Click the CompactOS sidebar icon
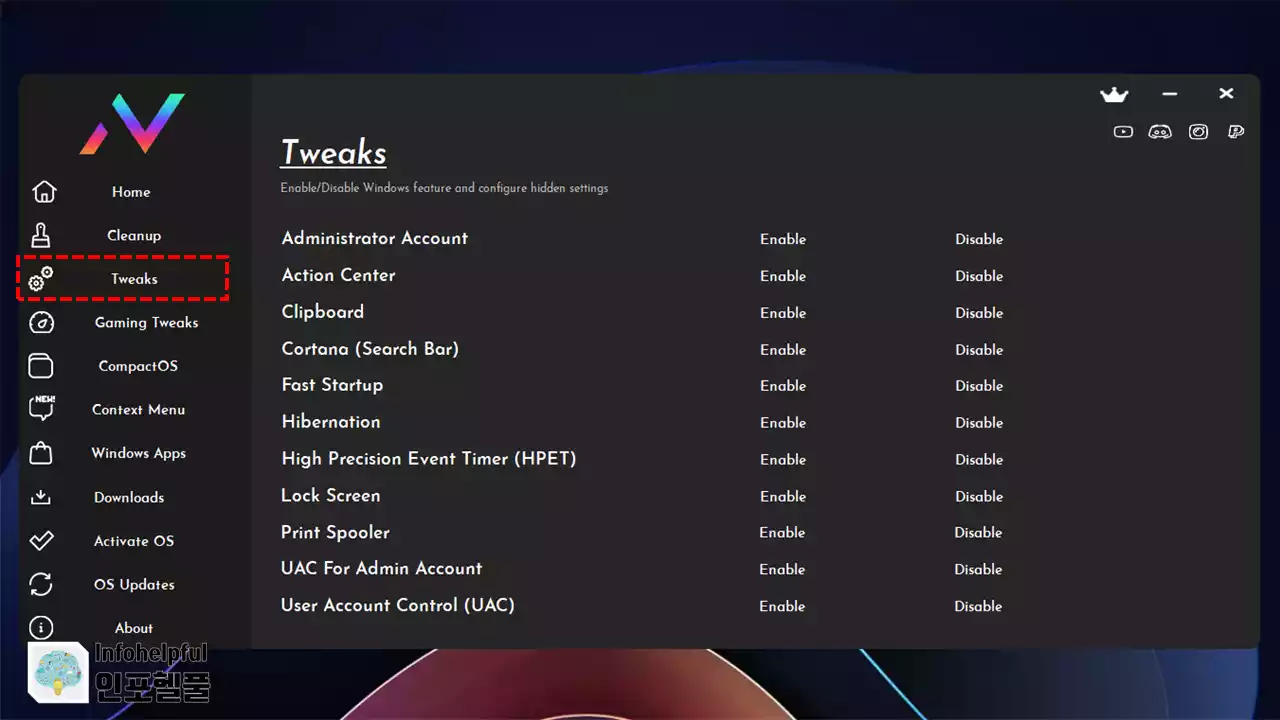The width and height of the screenshot is (1280, 720). pos(41,366)
